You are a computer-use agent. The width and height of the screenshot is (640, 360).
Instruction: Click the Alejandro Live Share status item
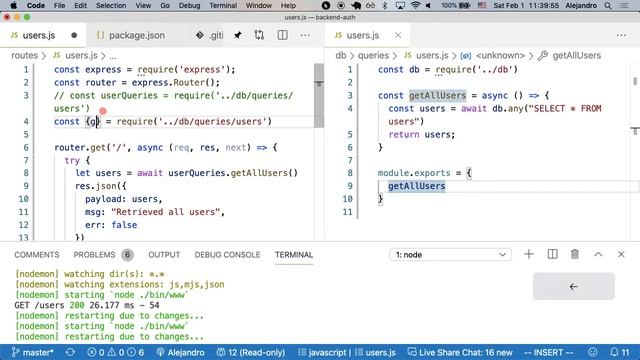[x=181, y=353]
